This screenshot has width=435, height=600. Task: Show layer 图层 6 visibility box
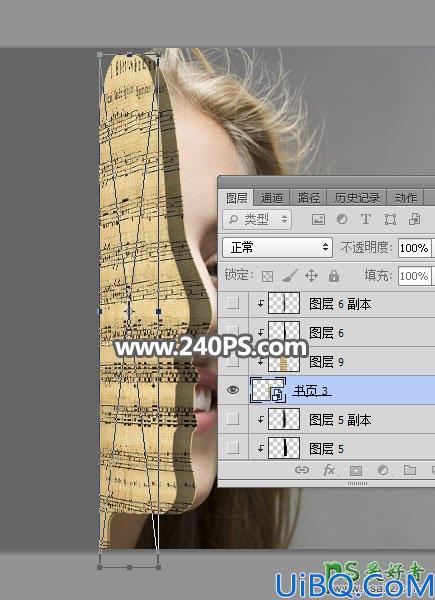[x=233, y=332]
